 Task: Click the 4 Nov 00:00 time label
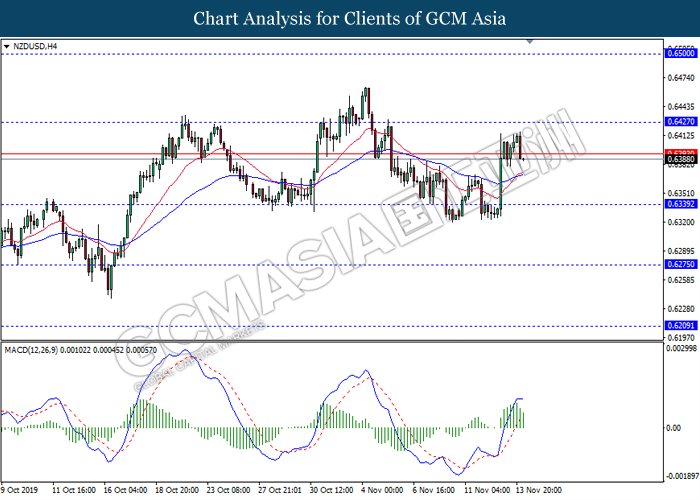click(x=381, y=491)
